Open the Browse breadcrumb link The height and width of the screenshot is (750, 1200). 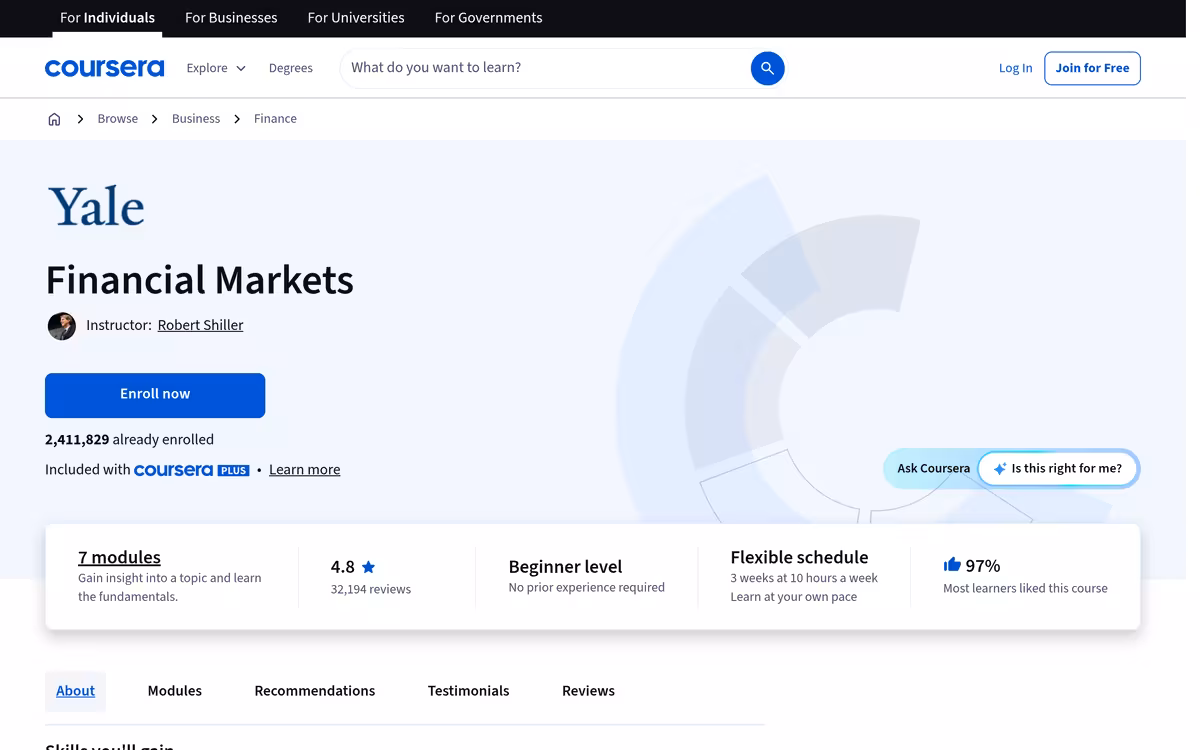[x=118, y=119]
